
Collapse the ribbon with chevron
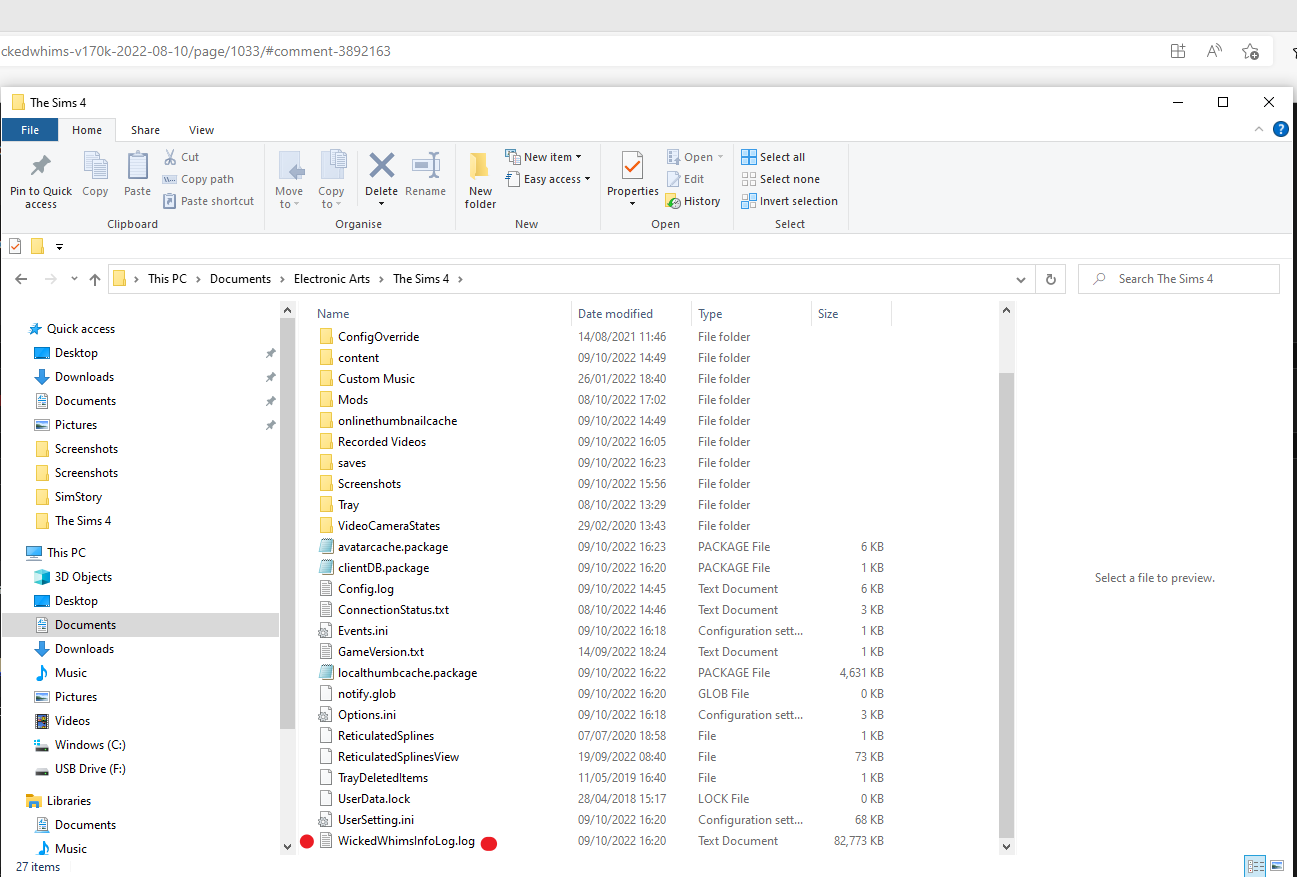click(1259, 130)
